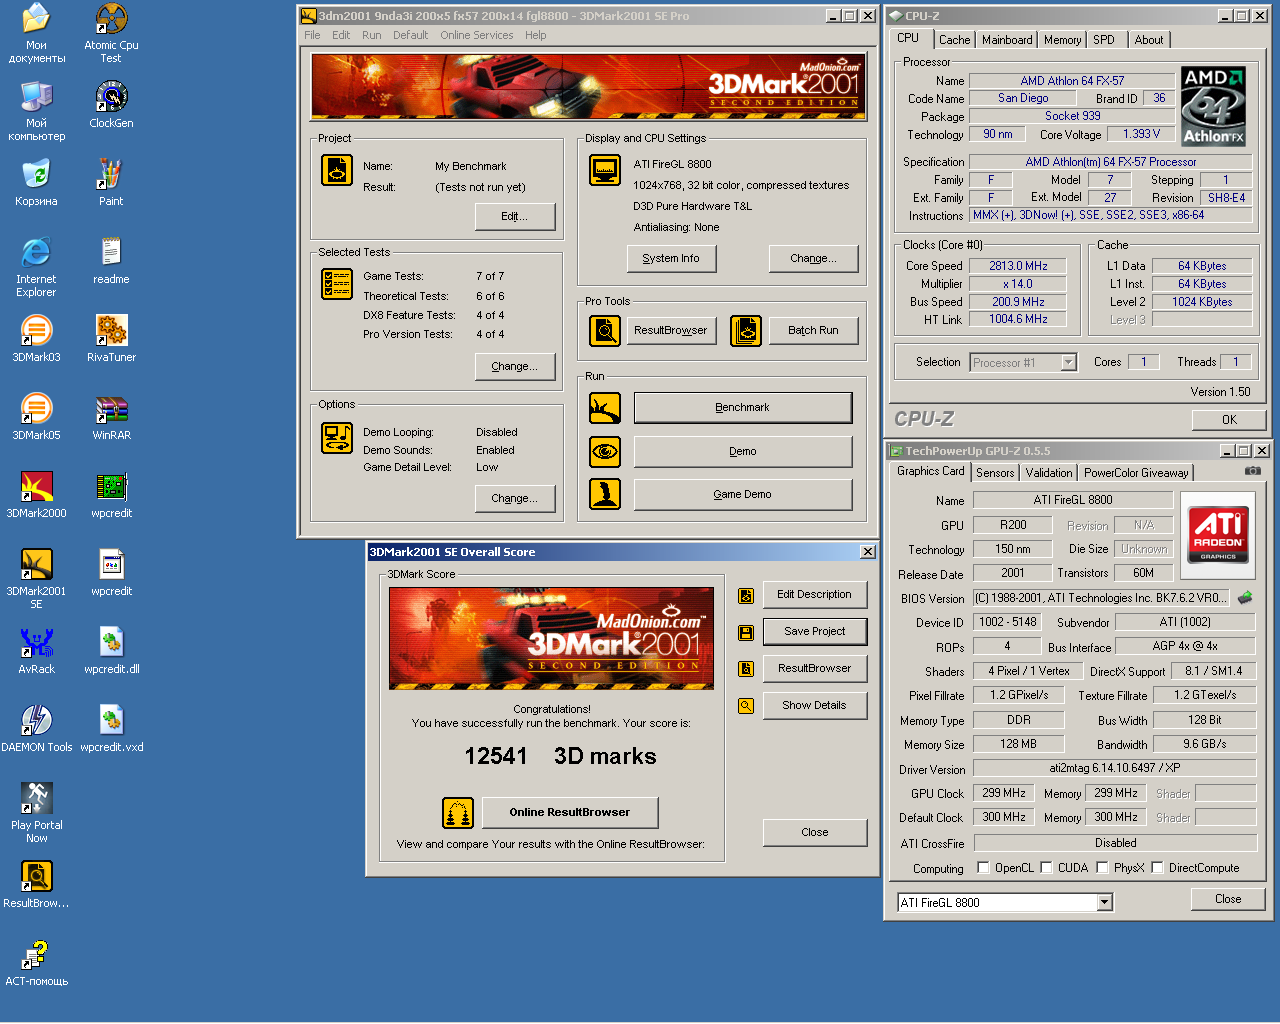Click the floppy icon beside Save Project

[x=746, y=632]
